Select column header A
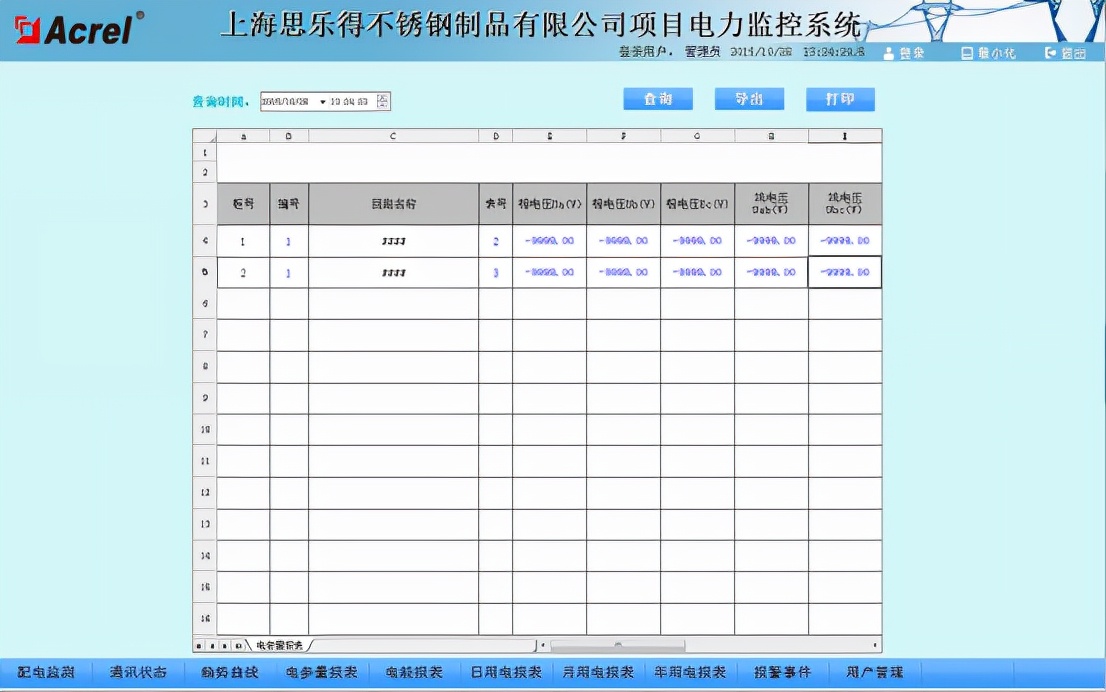 coord(243,136)
